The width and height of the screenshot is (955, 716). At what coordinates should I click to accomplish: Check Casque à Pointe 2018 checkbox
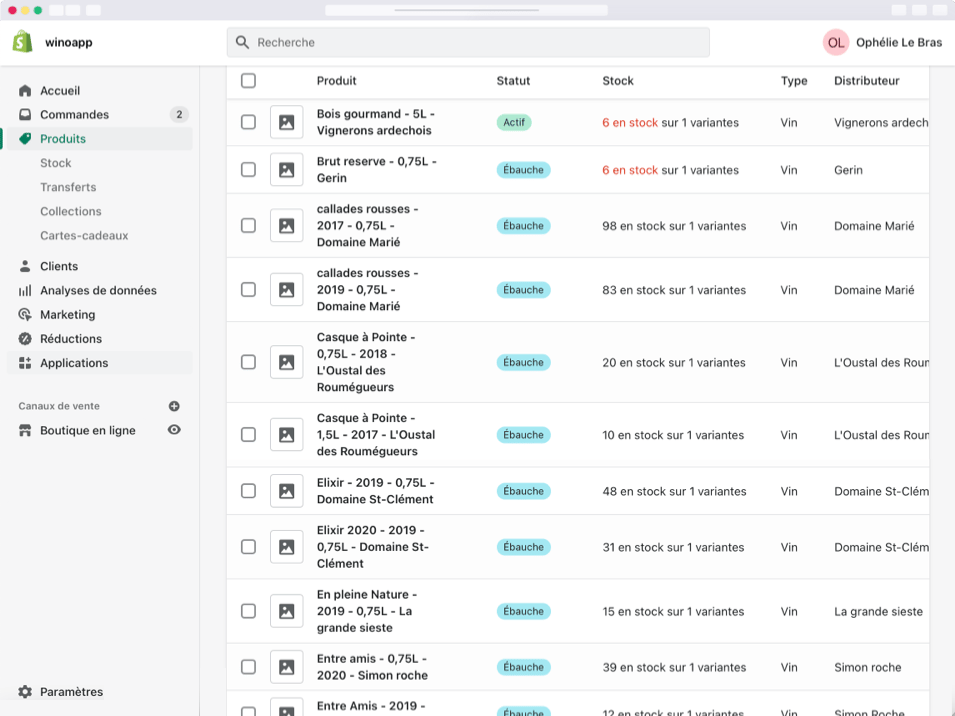(248, 362)
